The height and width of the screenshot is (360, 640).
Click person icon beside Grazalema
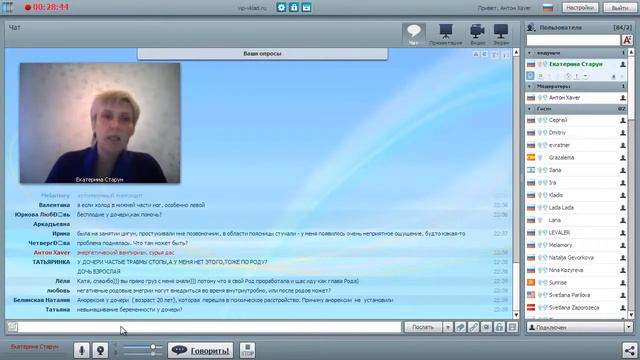click(622, 158)
